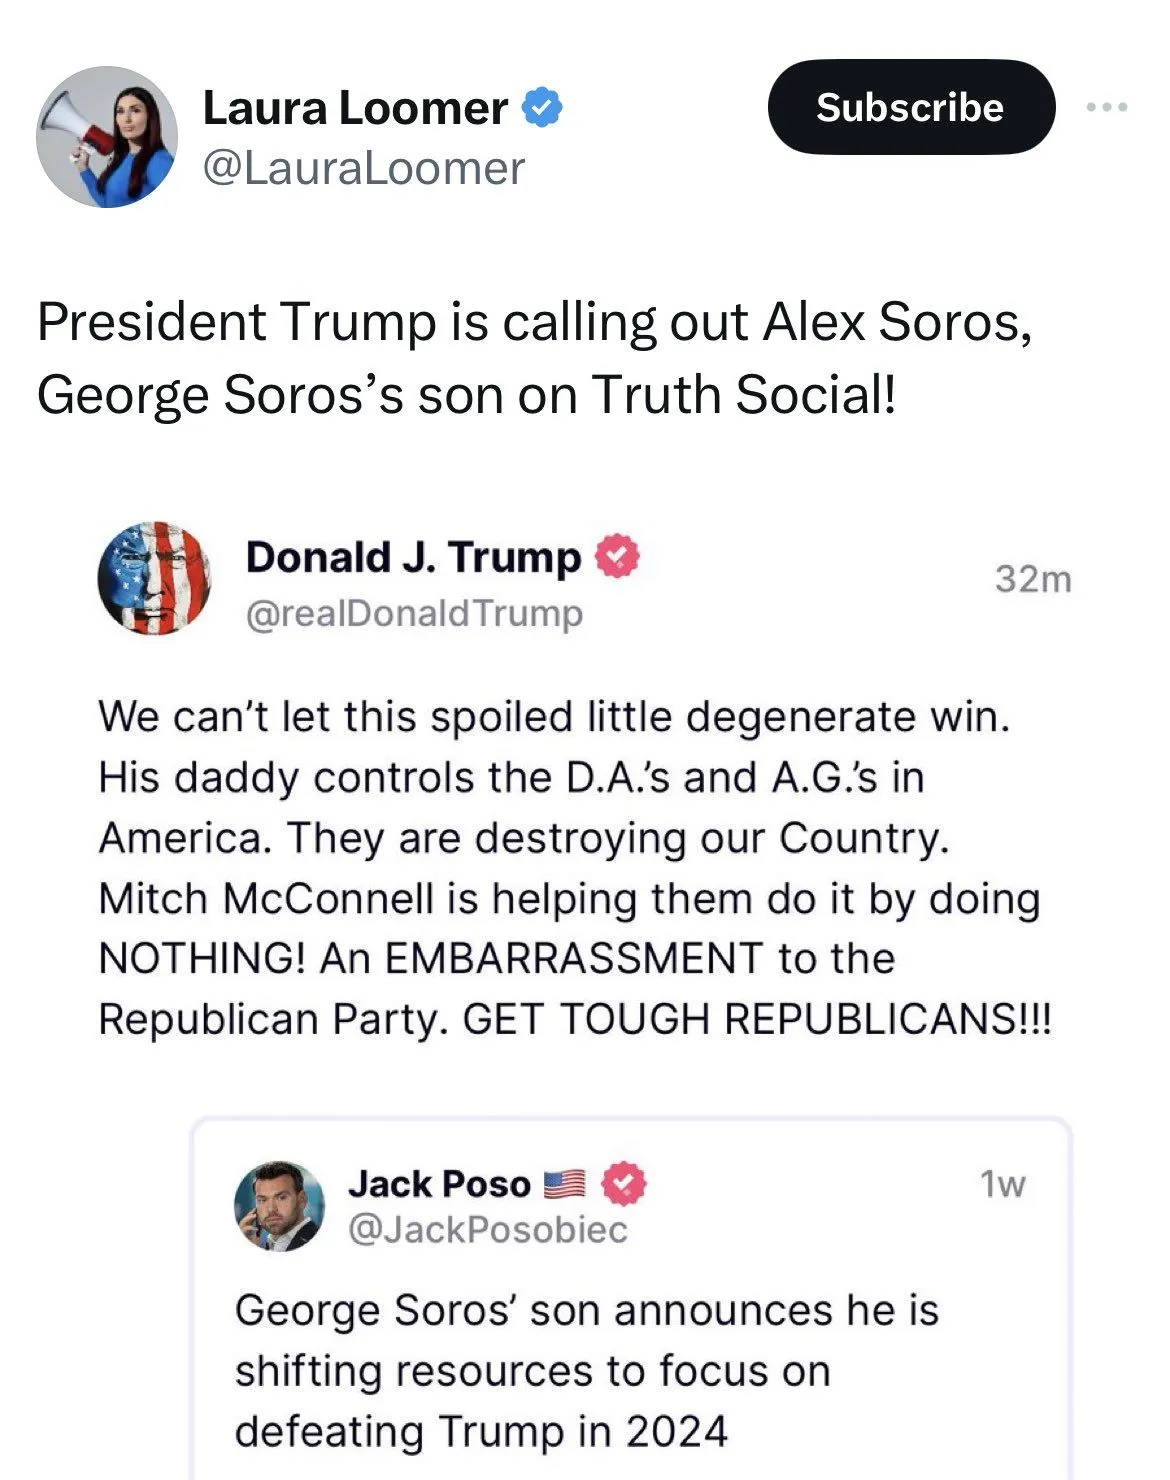Click the 32m timestamp
1170x1480 pixels.
click(x=1032, y=579)
